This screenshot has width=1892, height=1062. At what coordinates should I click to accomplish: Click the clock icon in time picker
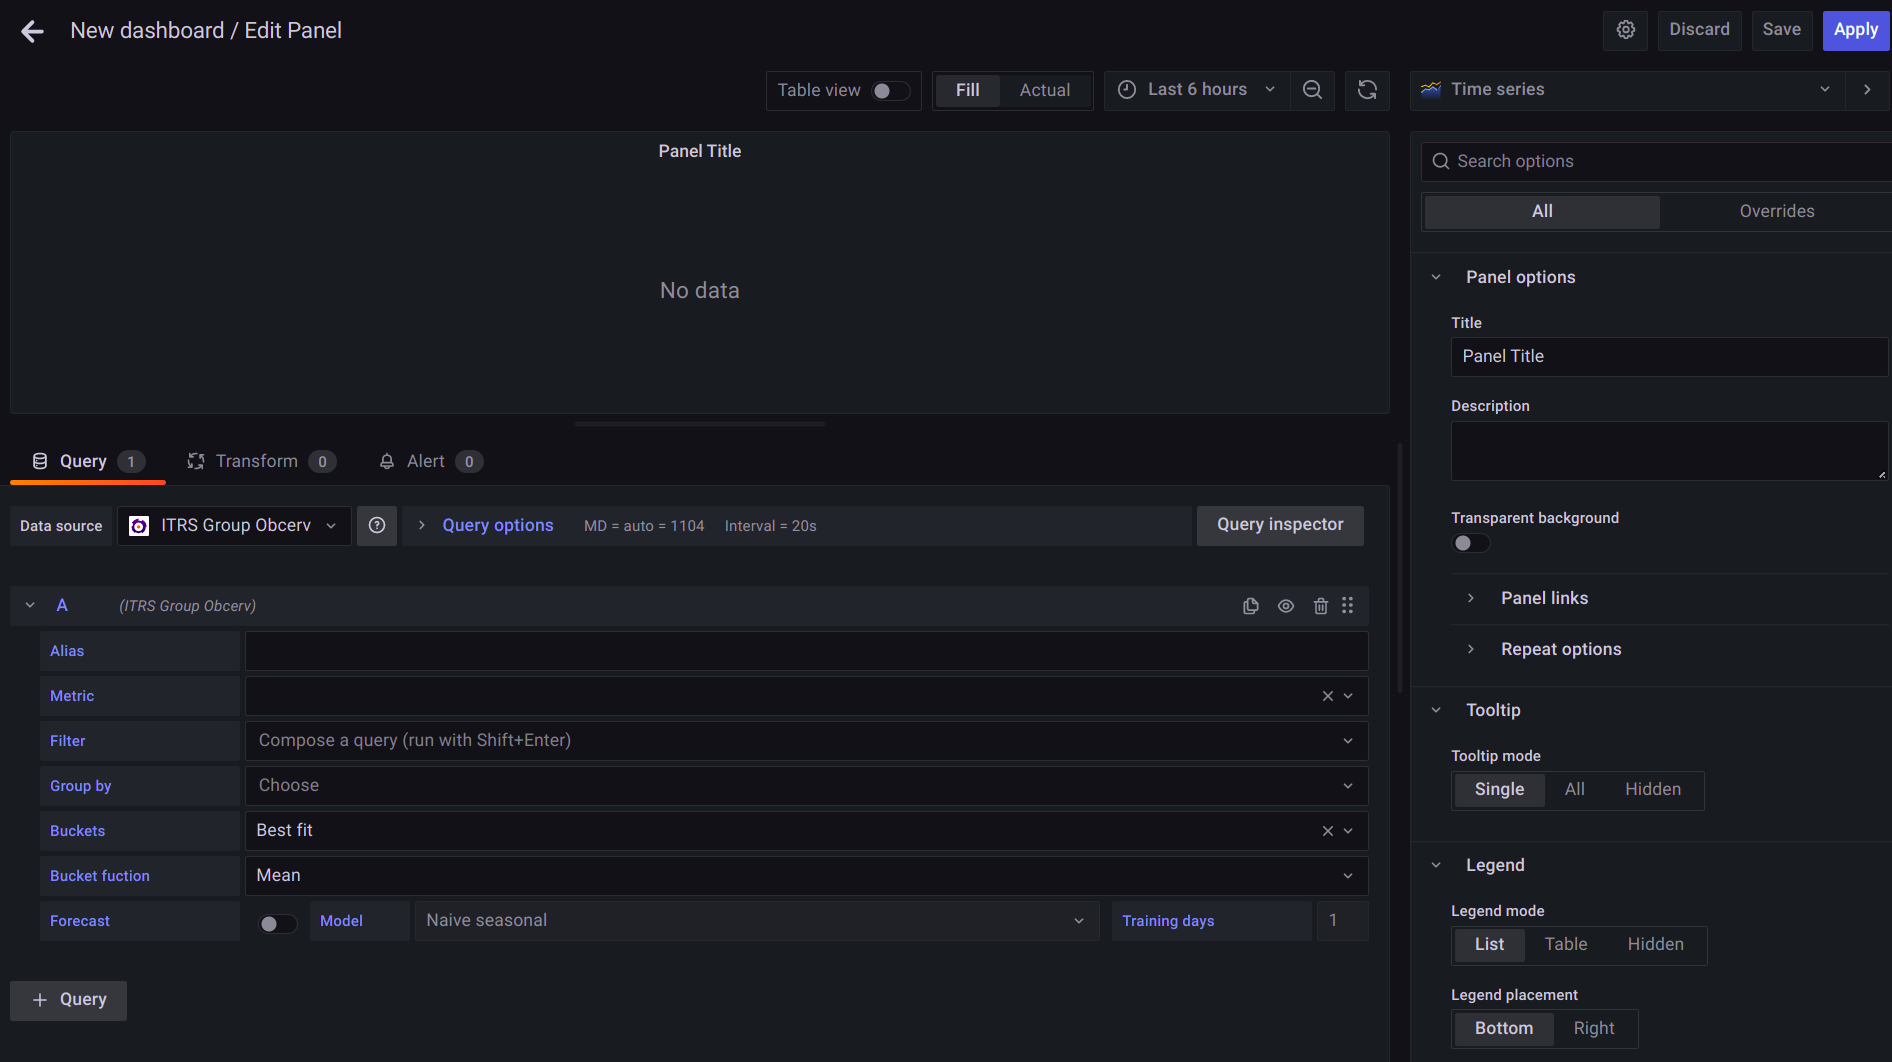[1127, 90]
